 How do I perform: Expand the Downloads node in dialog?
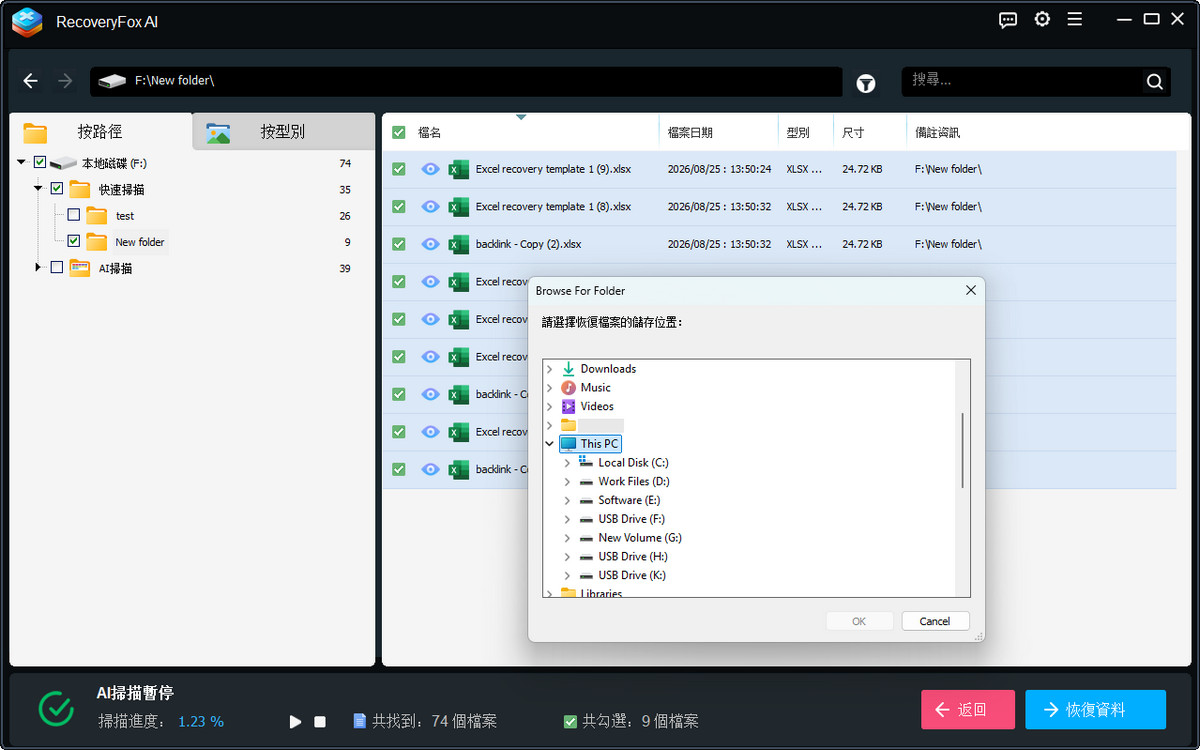(549, 369)
